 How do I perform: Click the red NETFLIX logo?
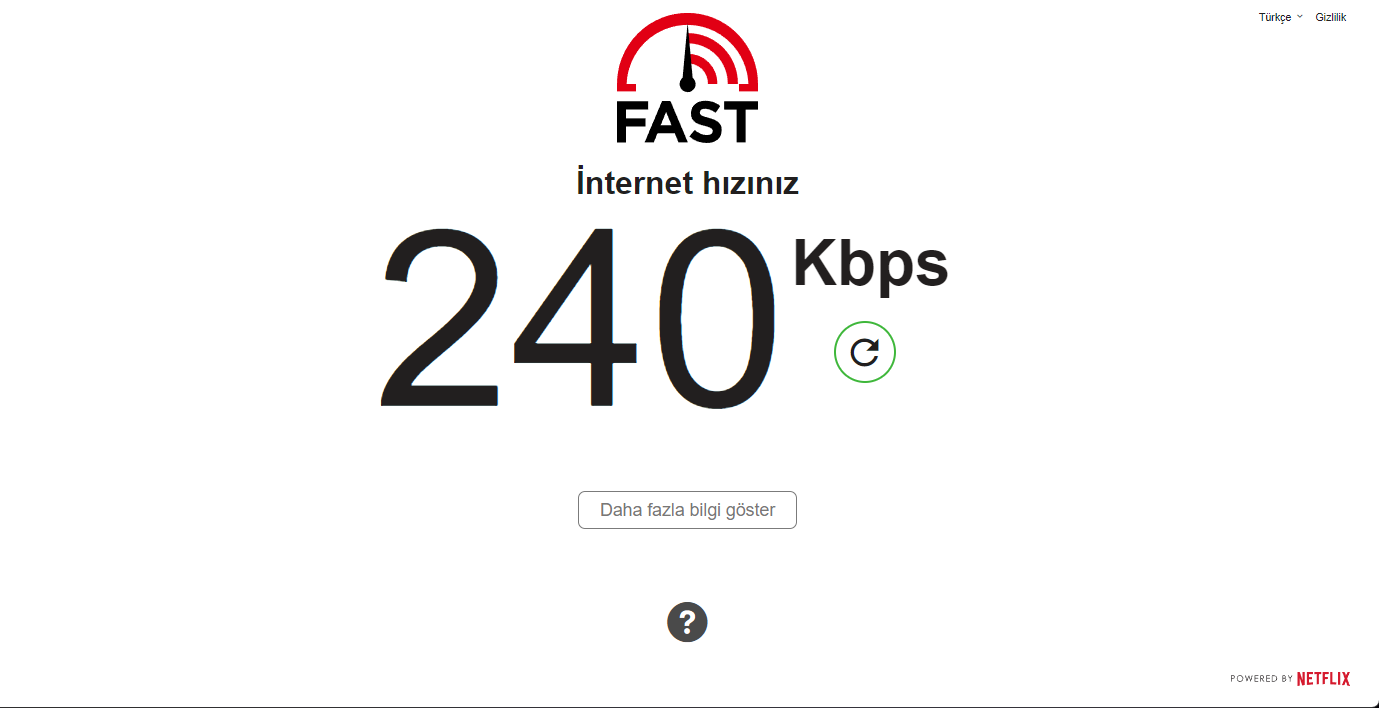(x=1323, y=679)
